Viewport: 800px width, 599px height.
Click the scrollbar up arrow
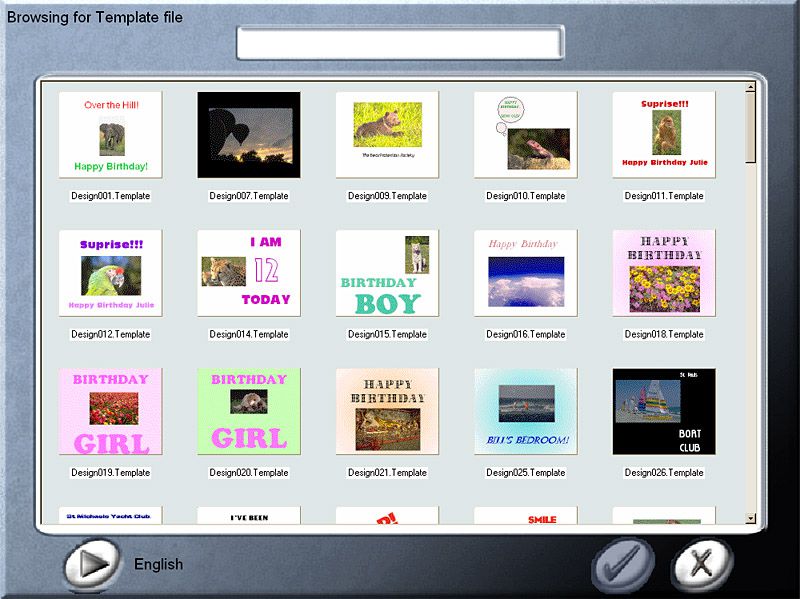[751, 87]
